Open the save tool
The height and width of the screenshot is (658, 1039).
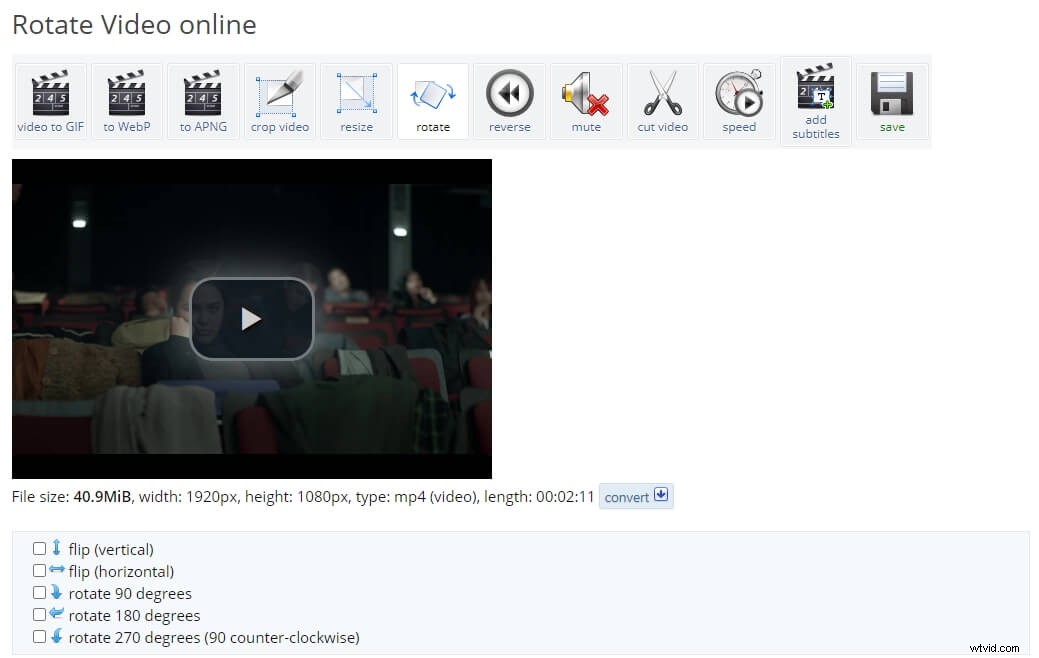[x=891, y=99]
